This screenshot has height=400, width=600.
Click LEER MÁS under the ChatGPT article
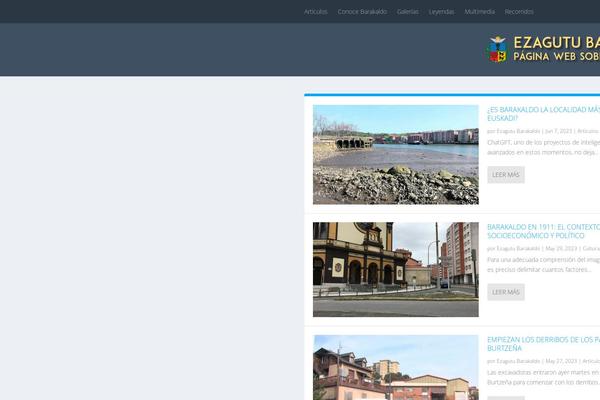pyautogui.click(x=506, y=175)
